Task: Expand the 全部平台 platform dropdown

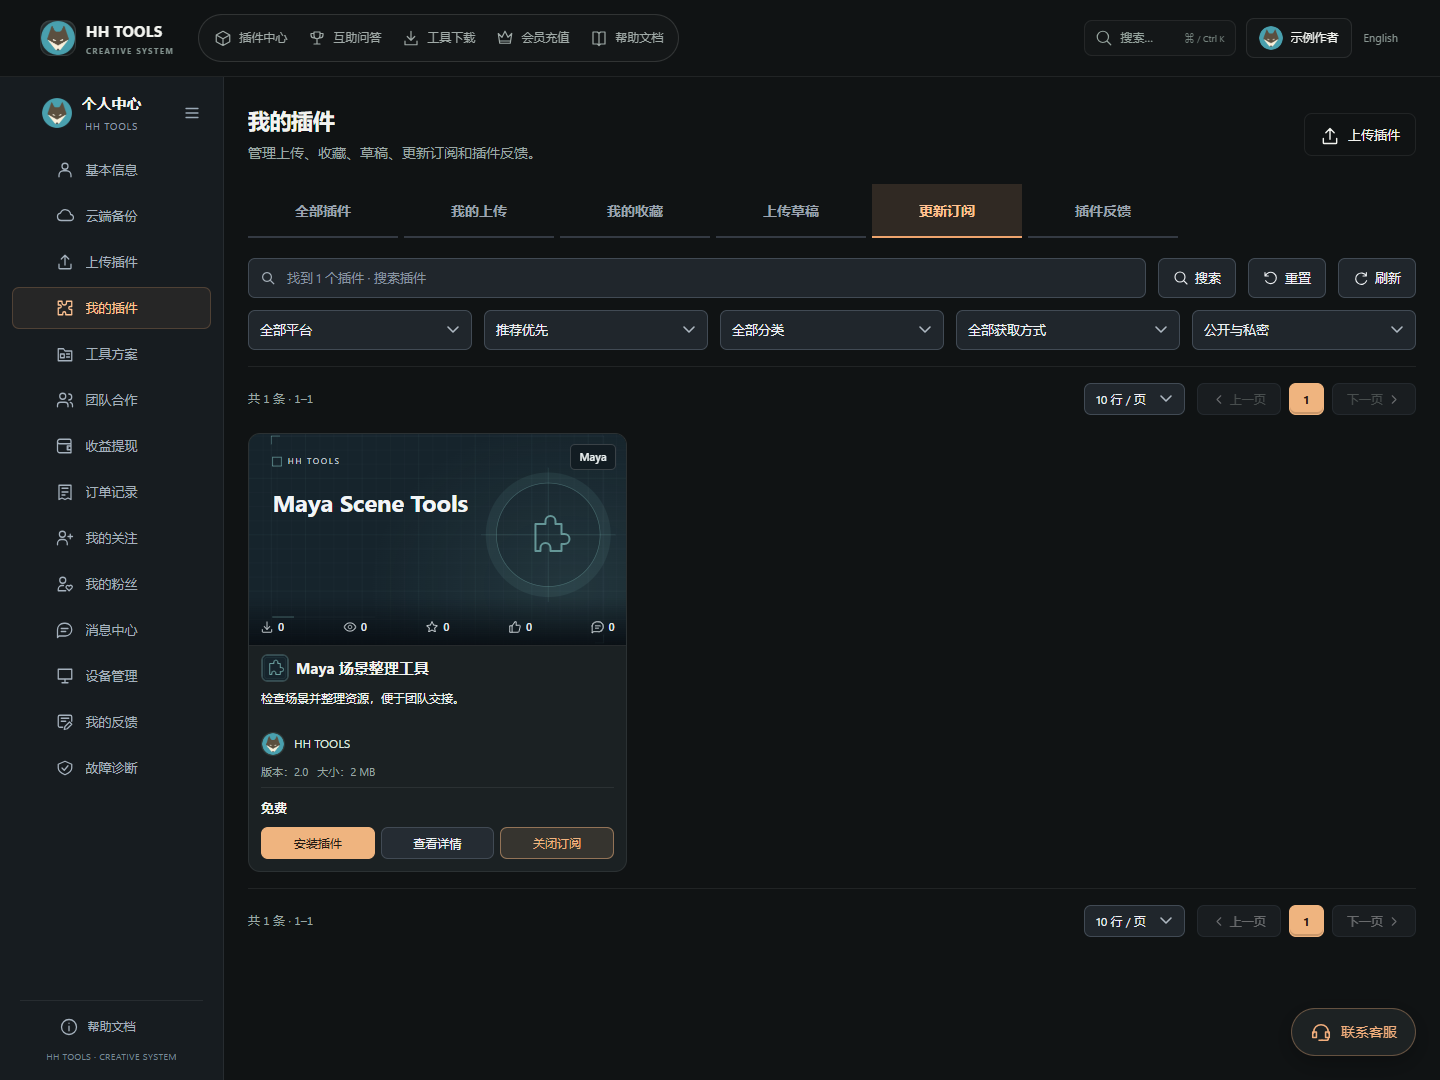Action: coord(360,330)
